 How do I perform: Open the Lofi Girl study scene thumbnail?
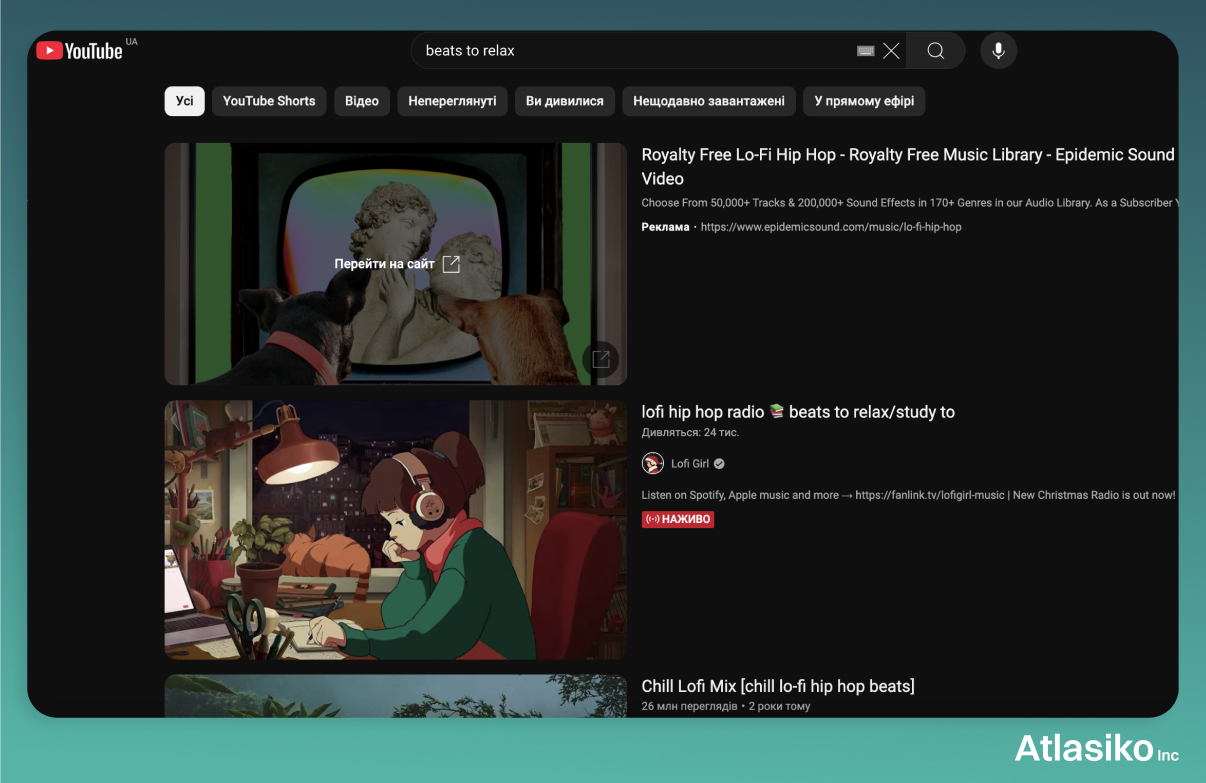396,530
